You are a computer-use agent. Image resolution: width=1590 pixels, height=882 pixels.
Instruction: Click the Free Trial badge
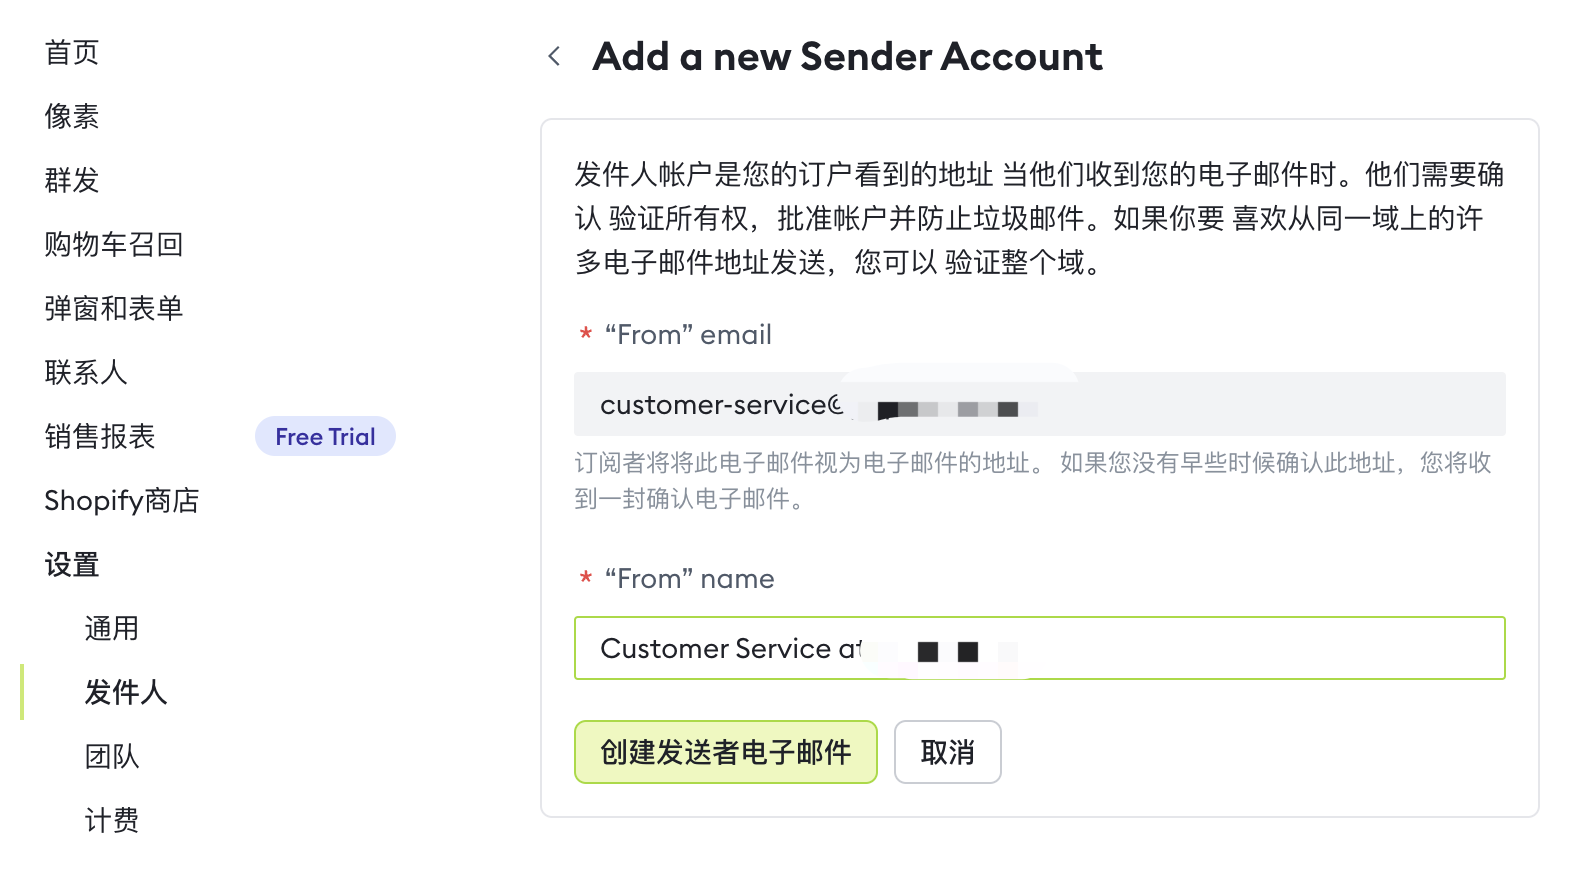click(325, 437)
